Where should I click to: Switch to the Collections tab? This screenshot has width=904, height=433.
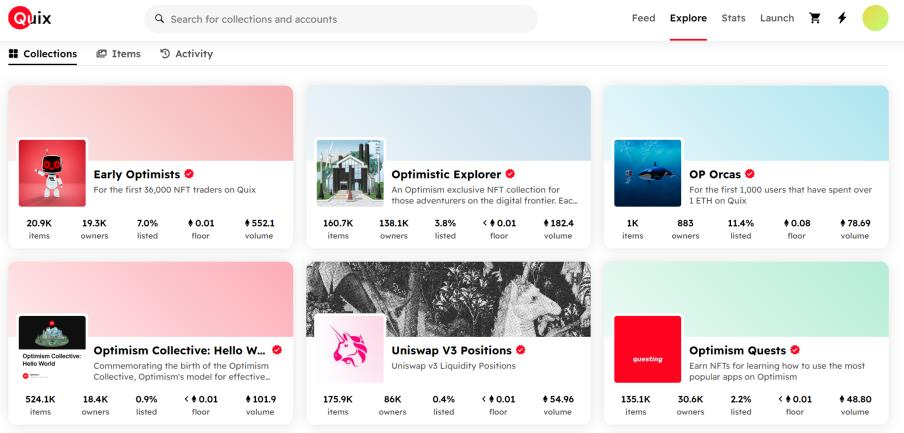43,54
